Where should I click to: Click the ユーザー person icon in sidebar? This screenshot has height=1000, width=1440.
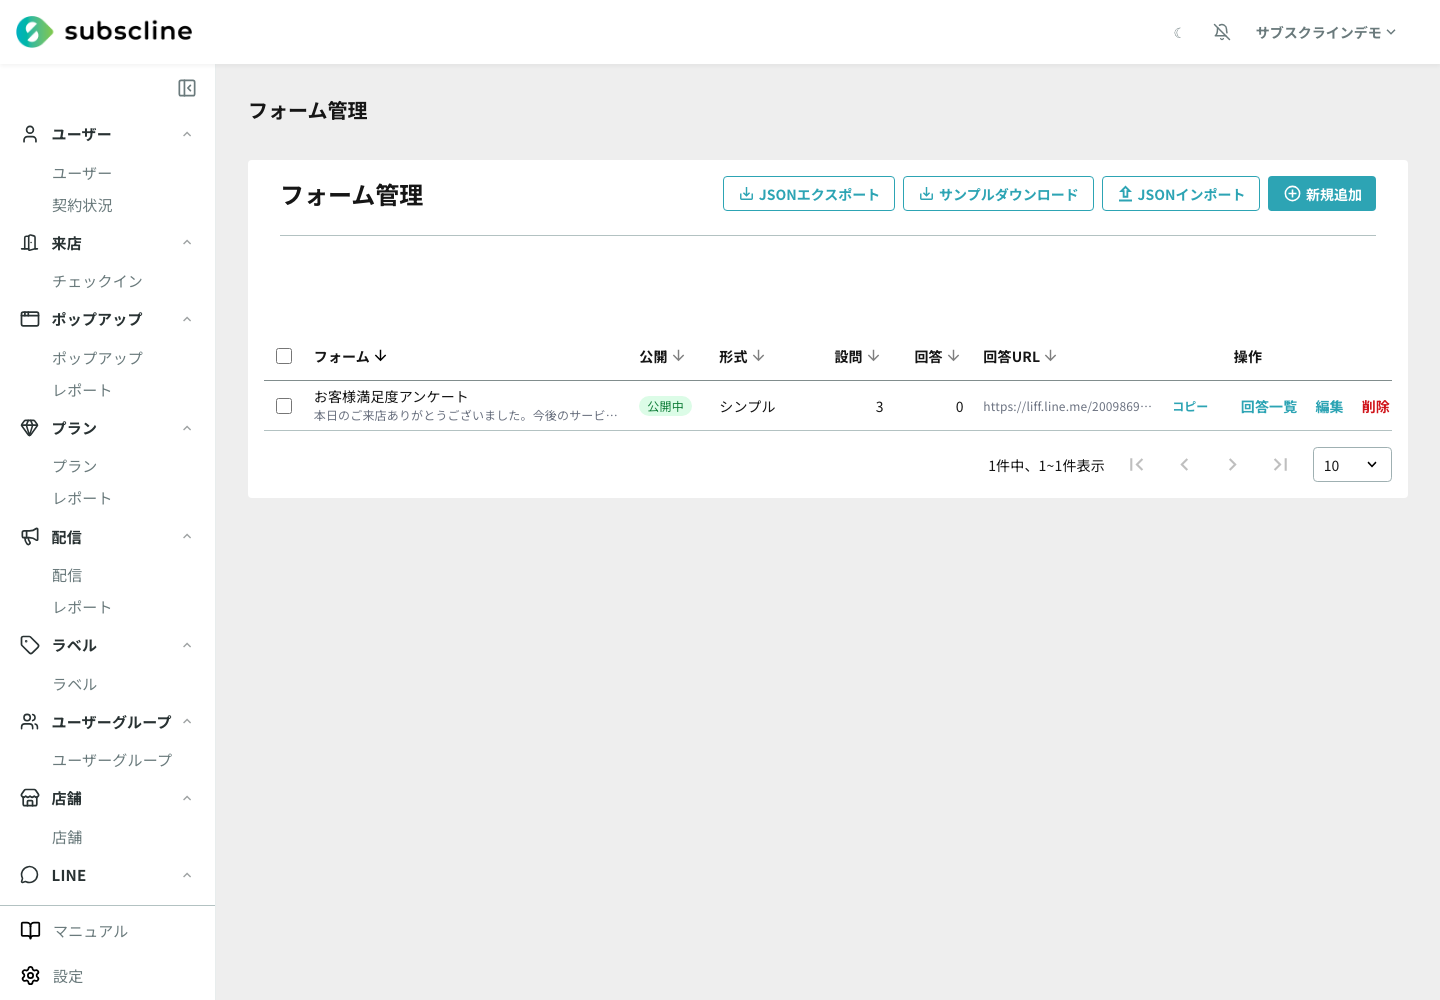[x=30, y=134]
